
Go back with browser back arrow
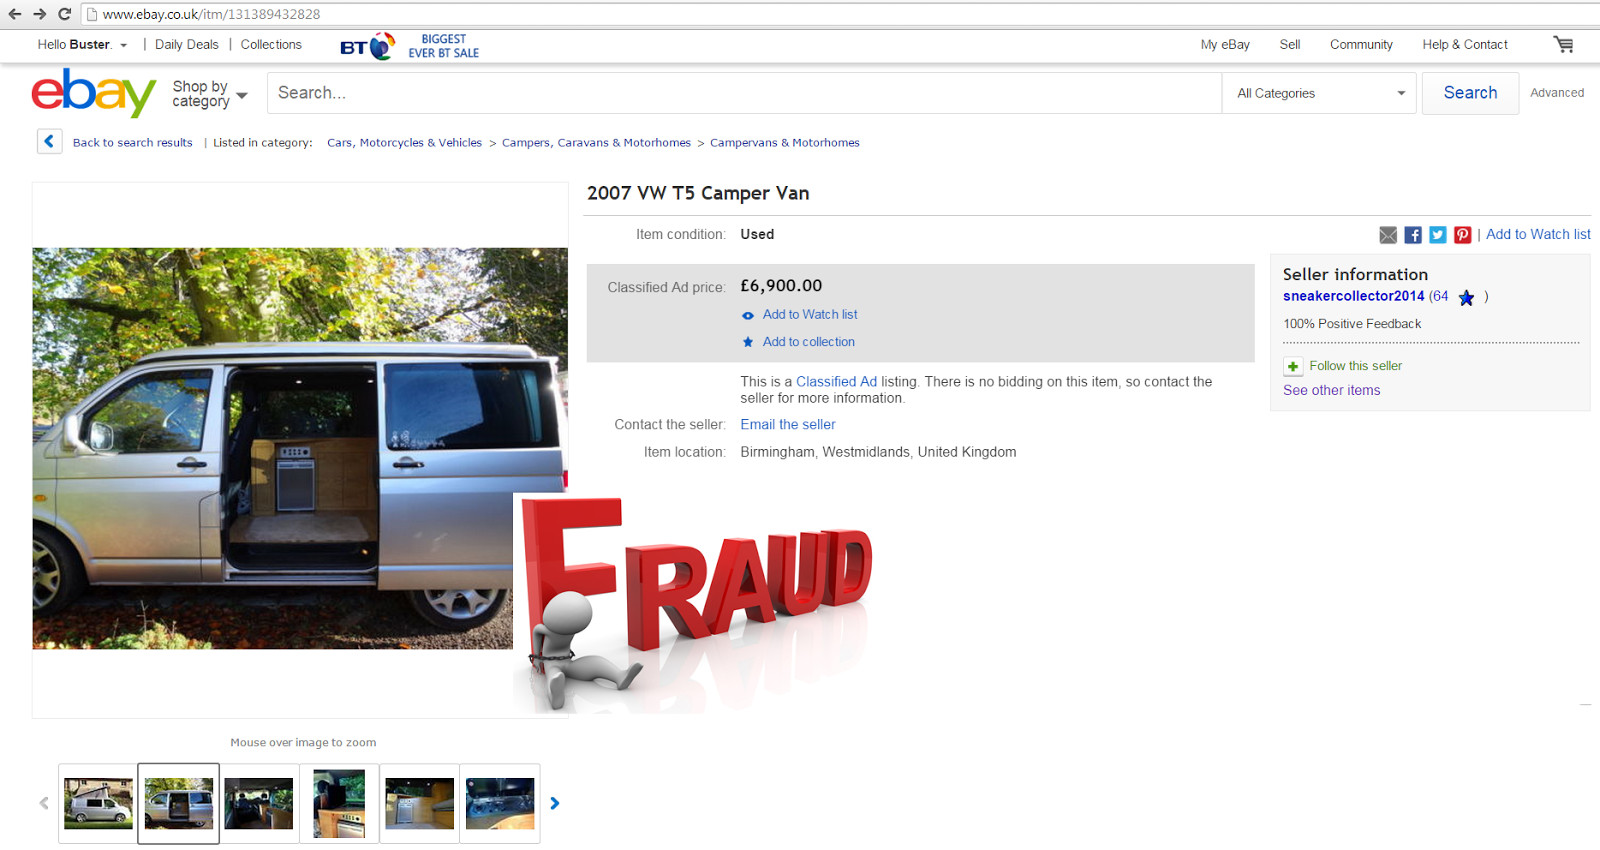point(14,14)
